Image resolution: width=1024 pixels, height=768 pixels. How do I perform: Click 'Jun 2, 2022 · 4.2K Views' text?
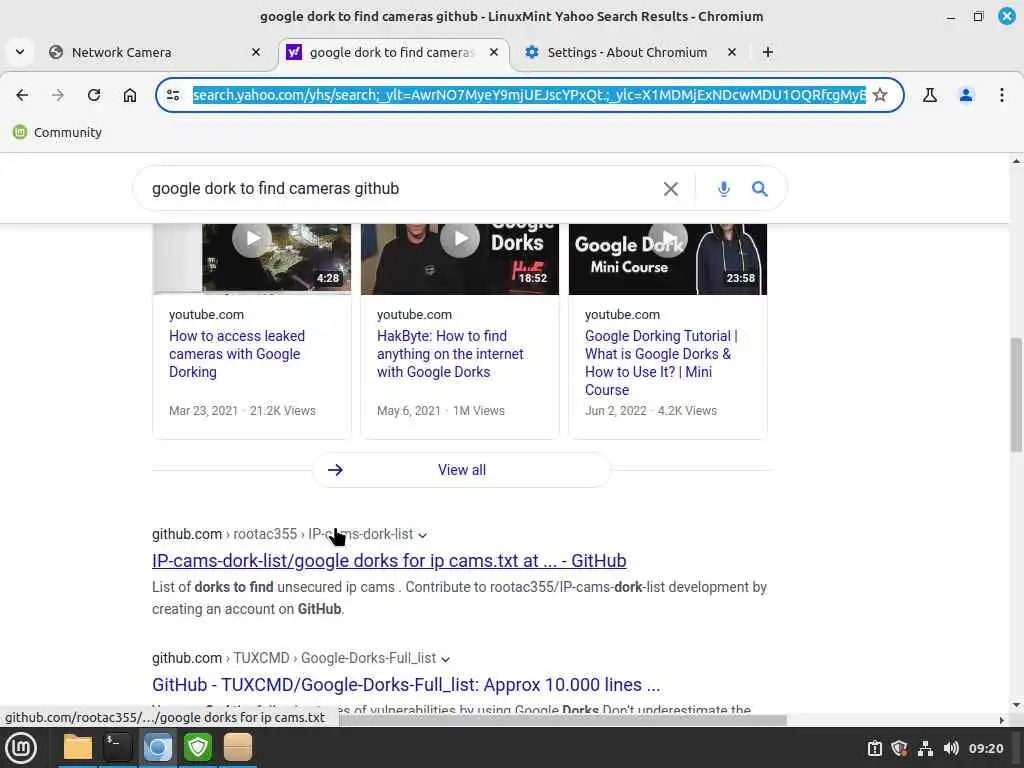point(650,411)
